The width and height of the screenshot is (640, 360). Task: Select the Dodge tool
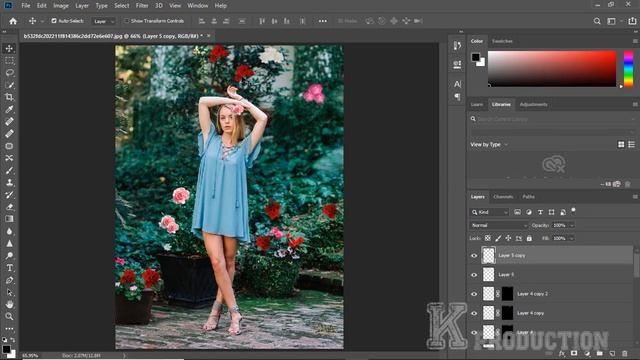tap(9, 256)
